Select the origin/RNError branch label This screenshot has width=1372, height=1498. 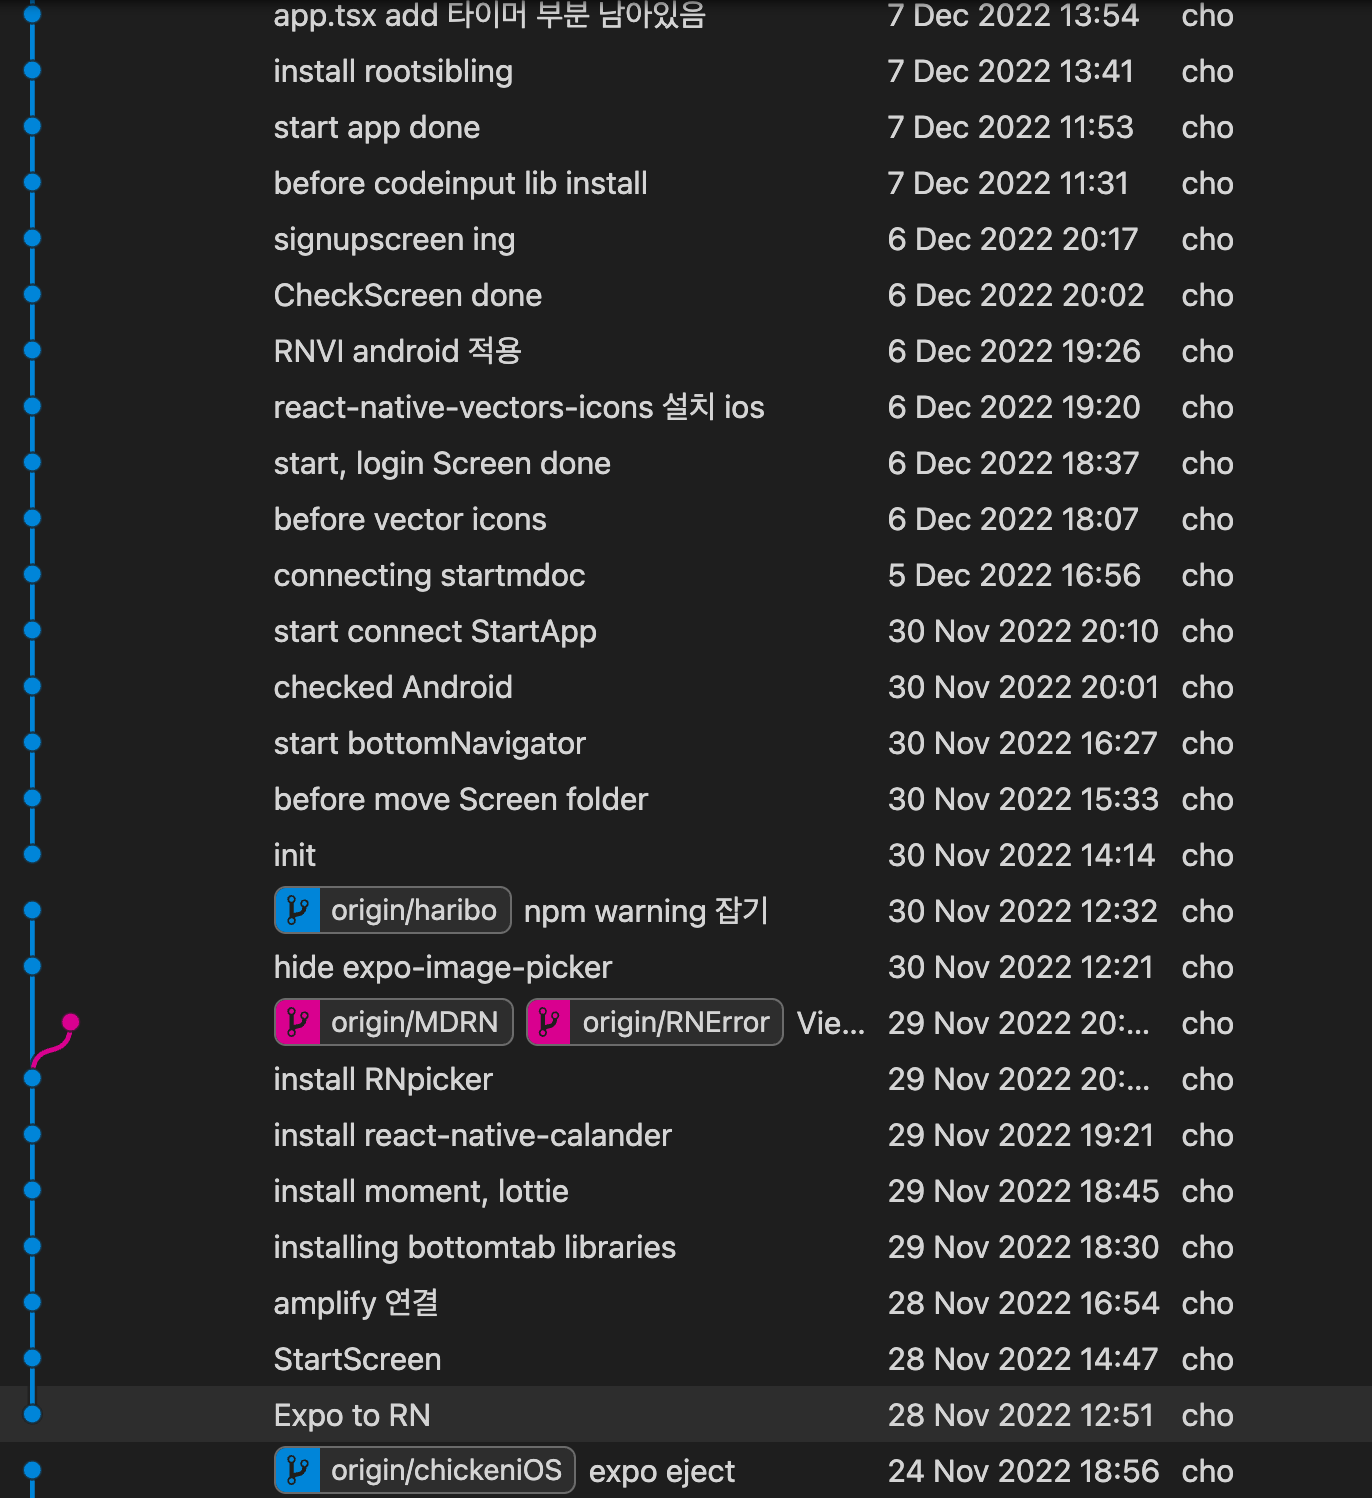point(655,1022)
